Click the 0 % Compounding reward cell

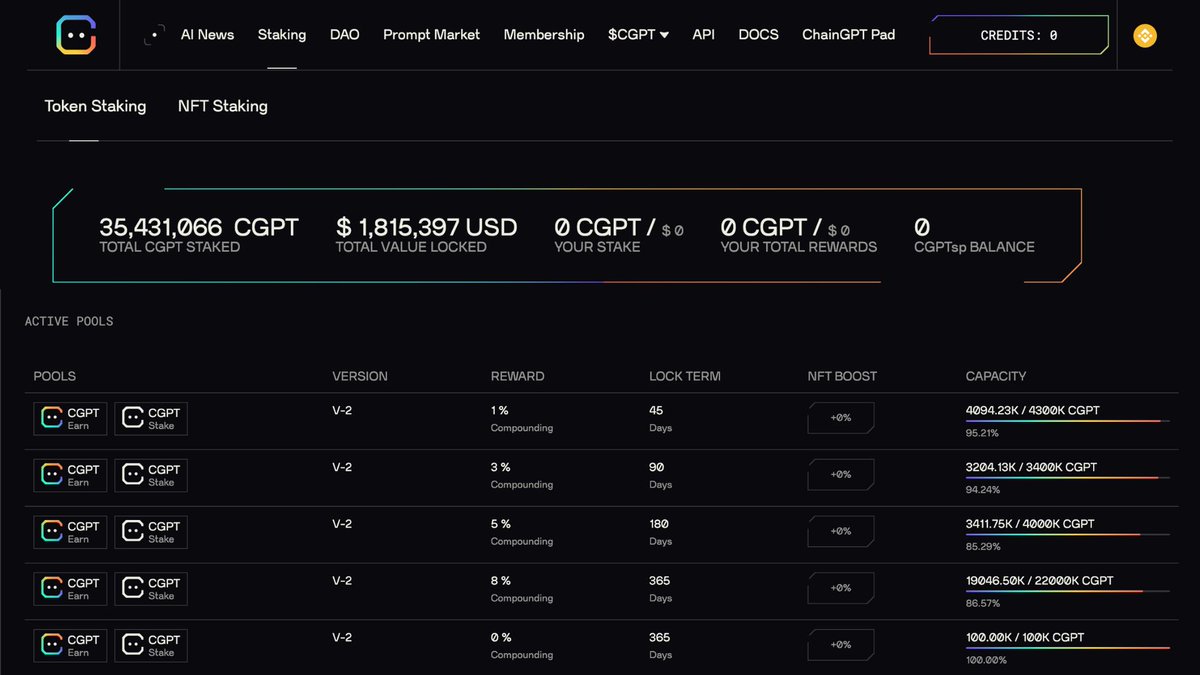click(x=522, y=646)
